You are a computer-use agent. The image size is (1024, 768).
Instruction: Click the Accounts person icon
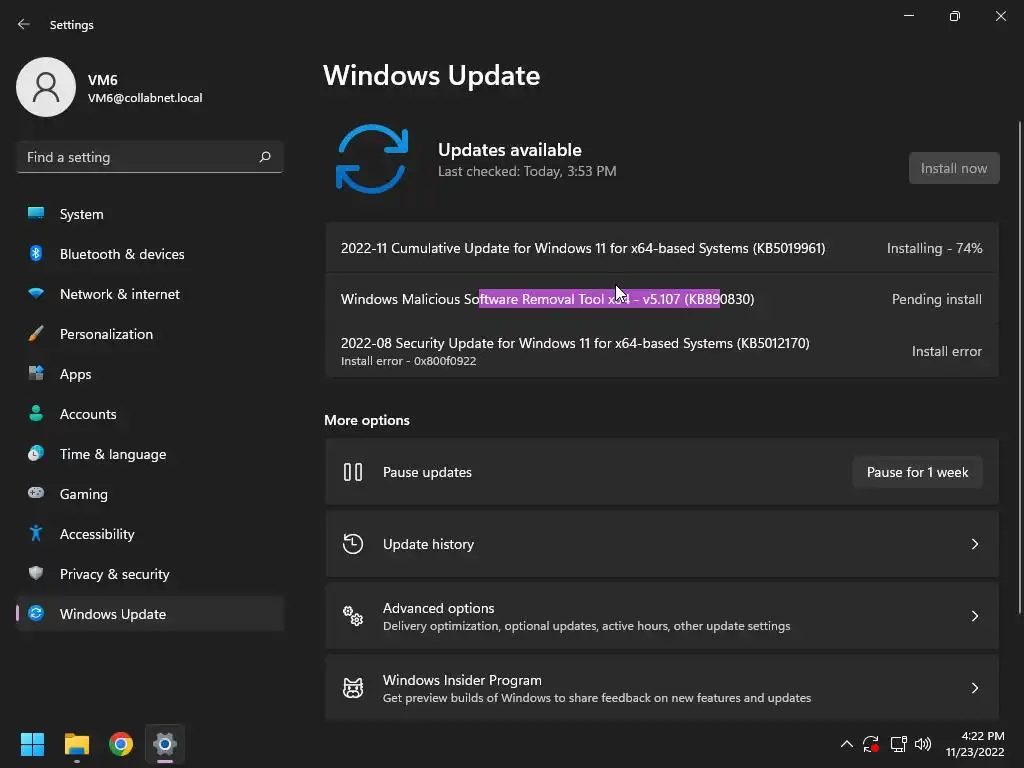[36, 413]
